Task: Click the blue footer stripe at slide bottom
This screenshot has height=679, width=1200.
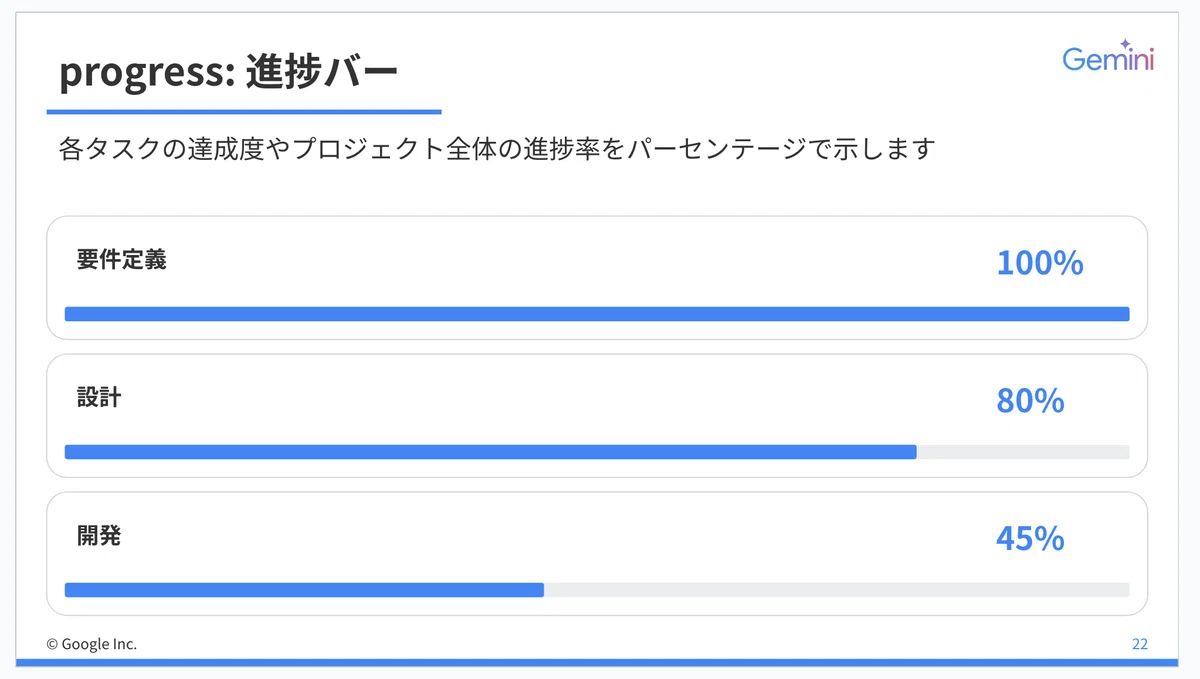Action: click(x=599, y=662)
